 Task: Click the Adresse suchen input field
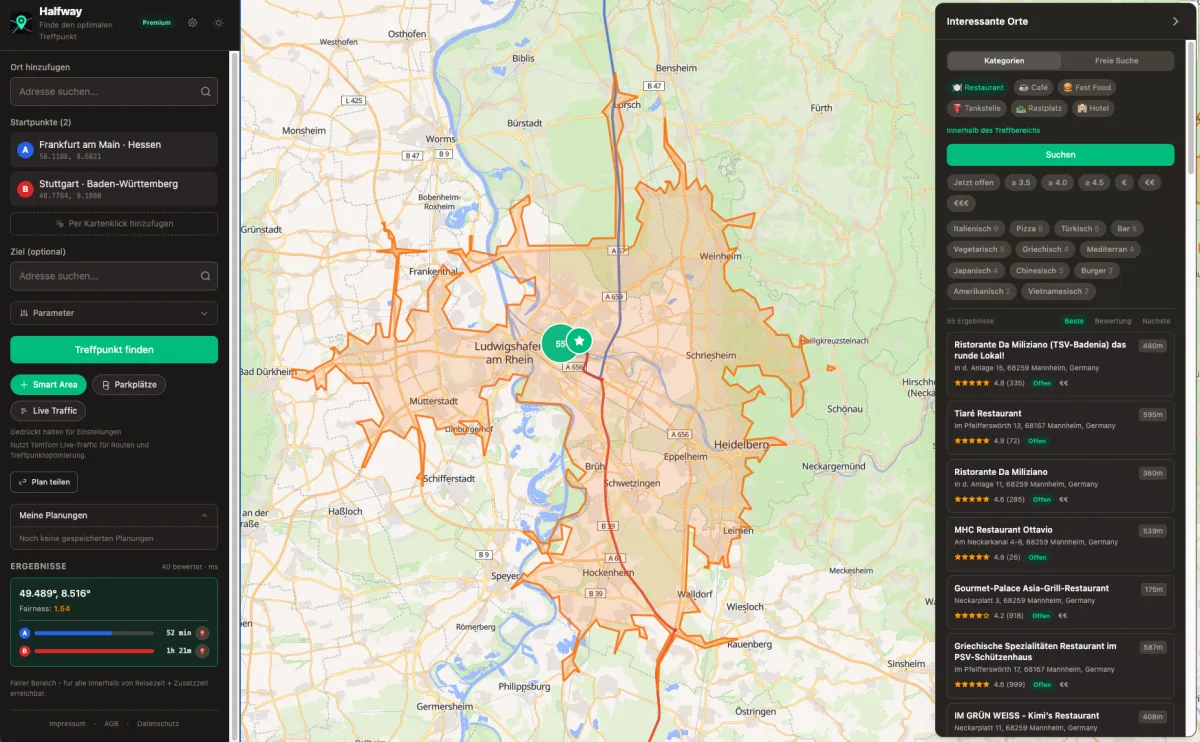(113, 91)
